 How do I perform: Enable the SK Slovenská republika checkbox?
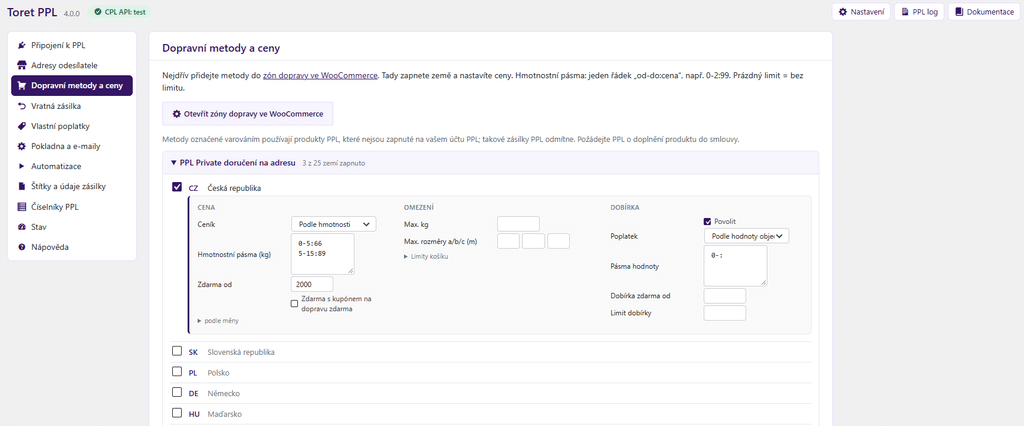177,352
